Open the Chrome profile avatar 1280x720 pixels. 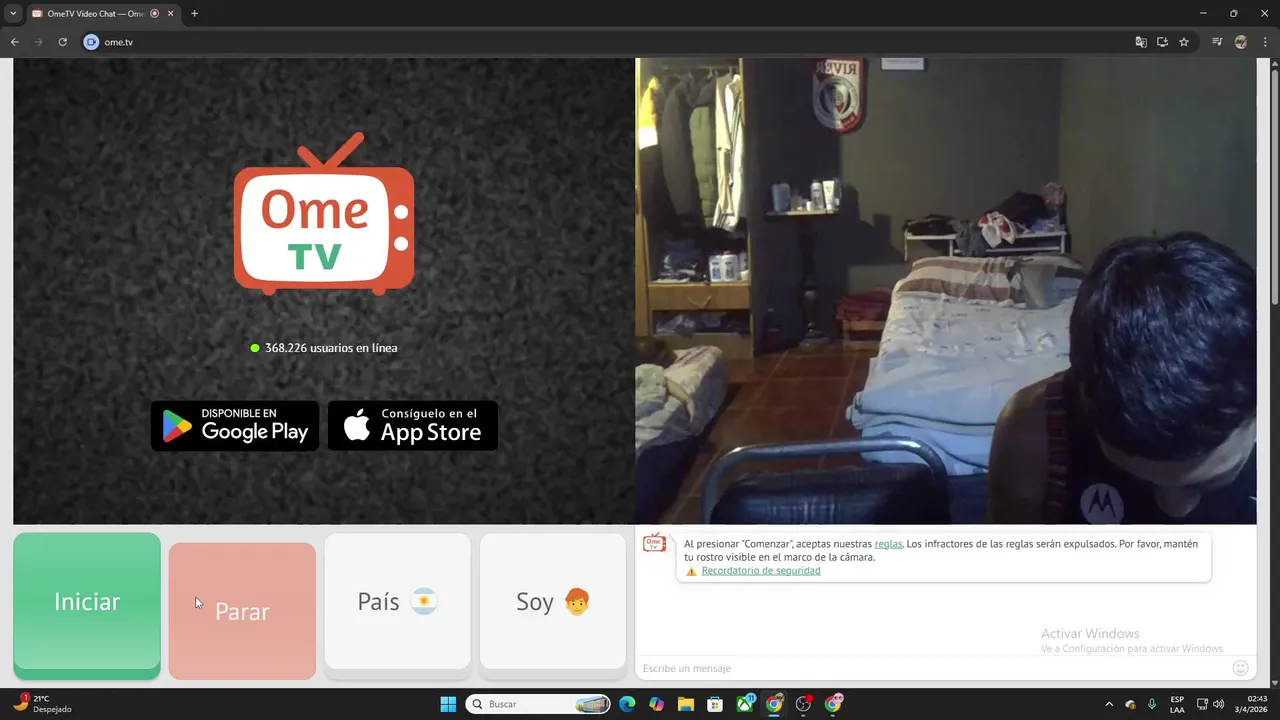point(1241,42)
